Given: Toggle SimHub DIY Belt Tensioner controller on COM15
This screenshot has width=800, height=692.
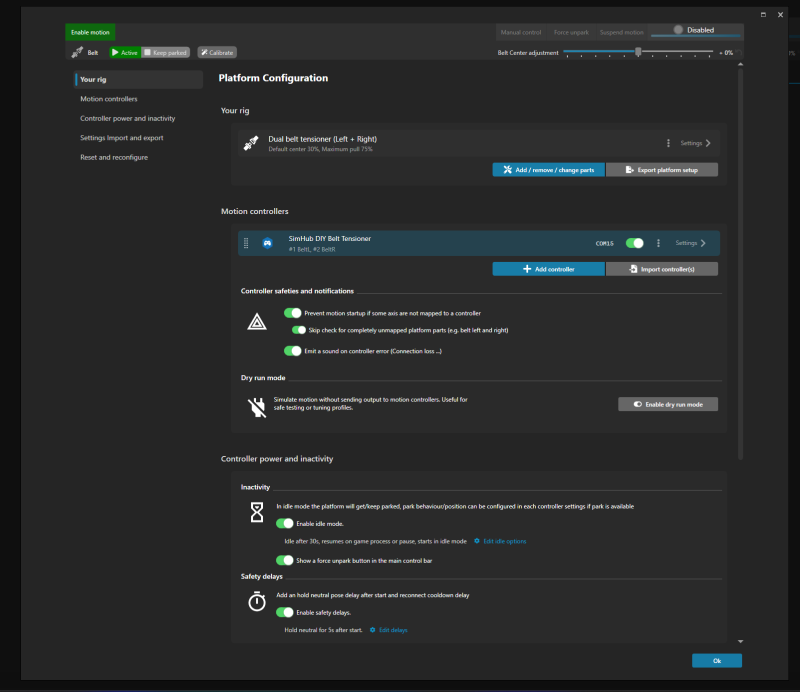Looking at the screenshot, I should tap(635, 243).
